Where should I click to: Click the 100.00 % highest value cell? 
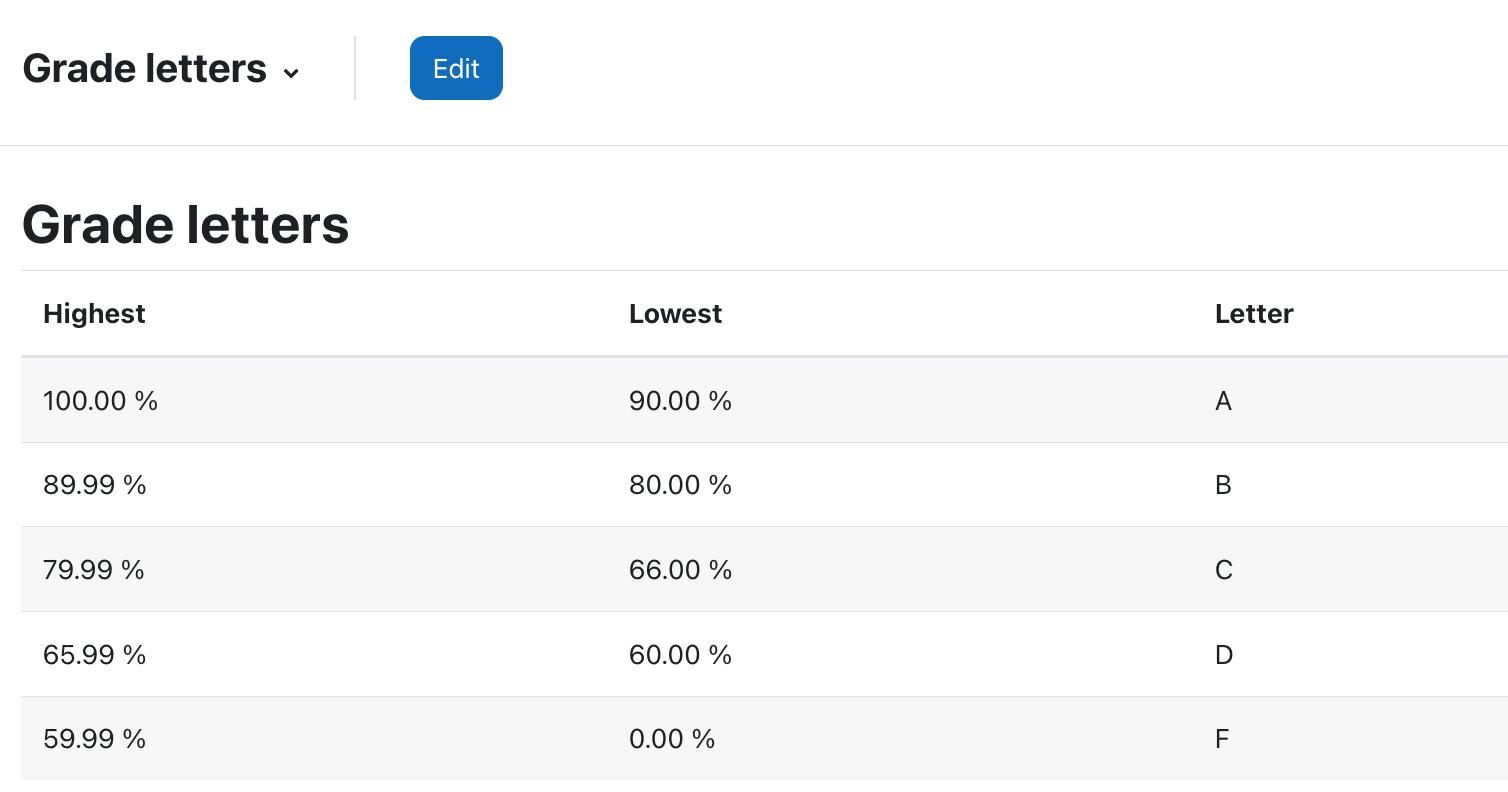click(100, 401)
